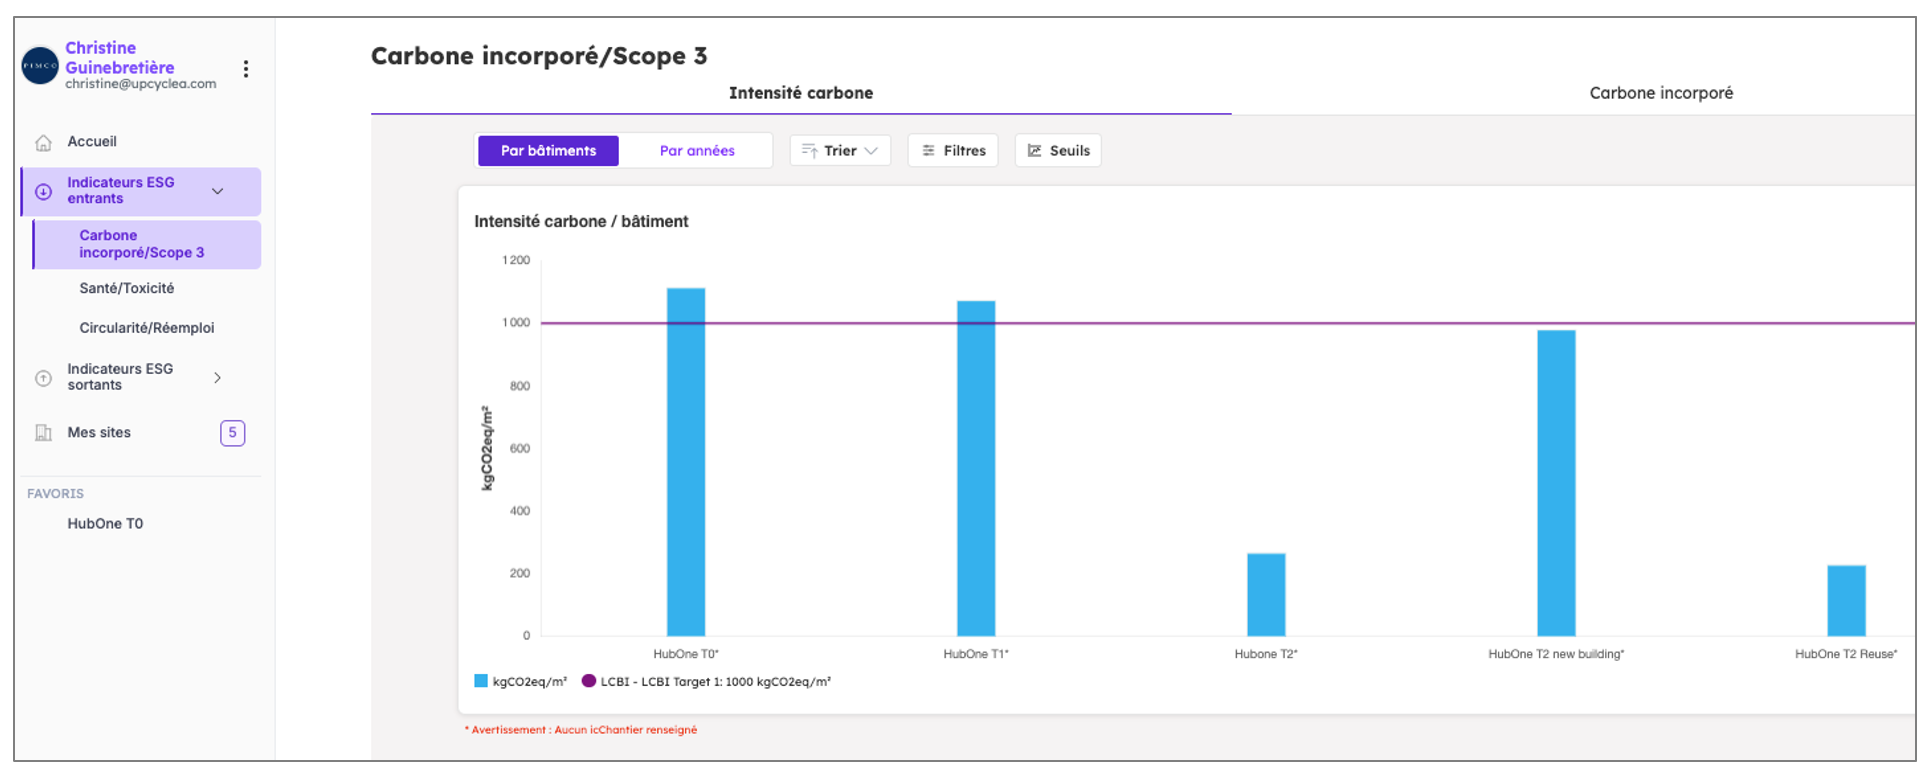This screenshot has height=778, width=1930.
Task: Open Carbone incorporé/Scope 3 sidebar item
Action: click(147, 244)
